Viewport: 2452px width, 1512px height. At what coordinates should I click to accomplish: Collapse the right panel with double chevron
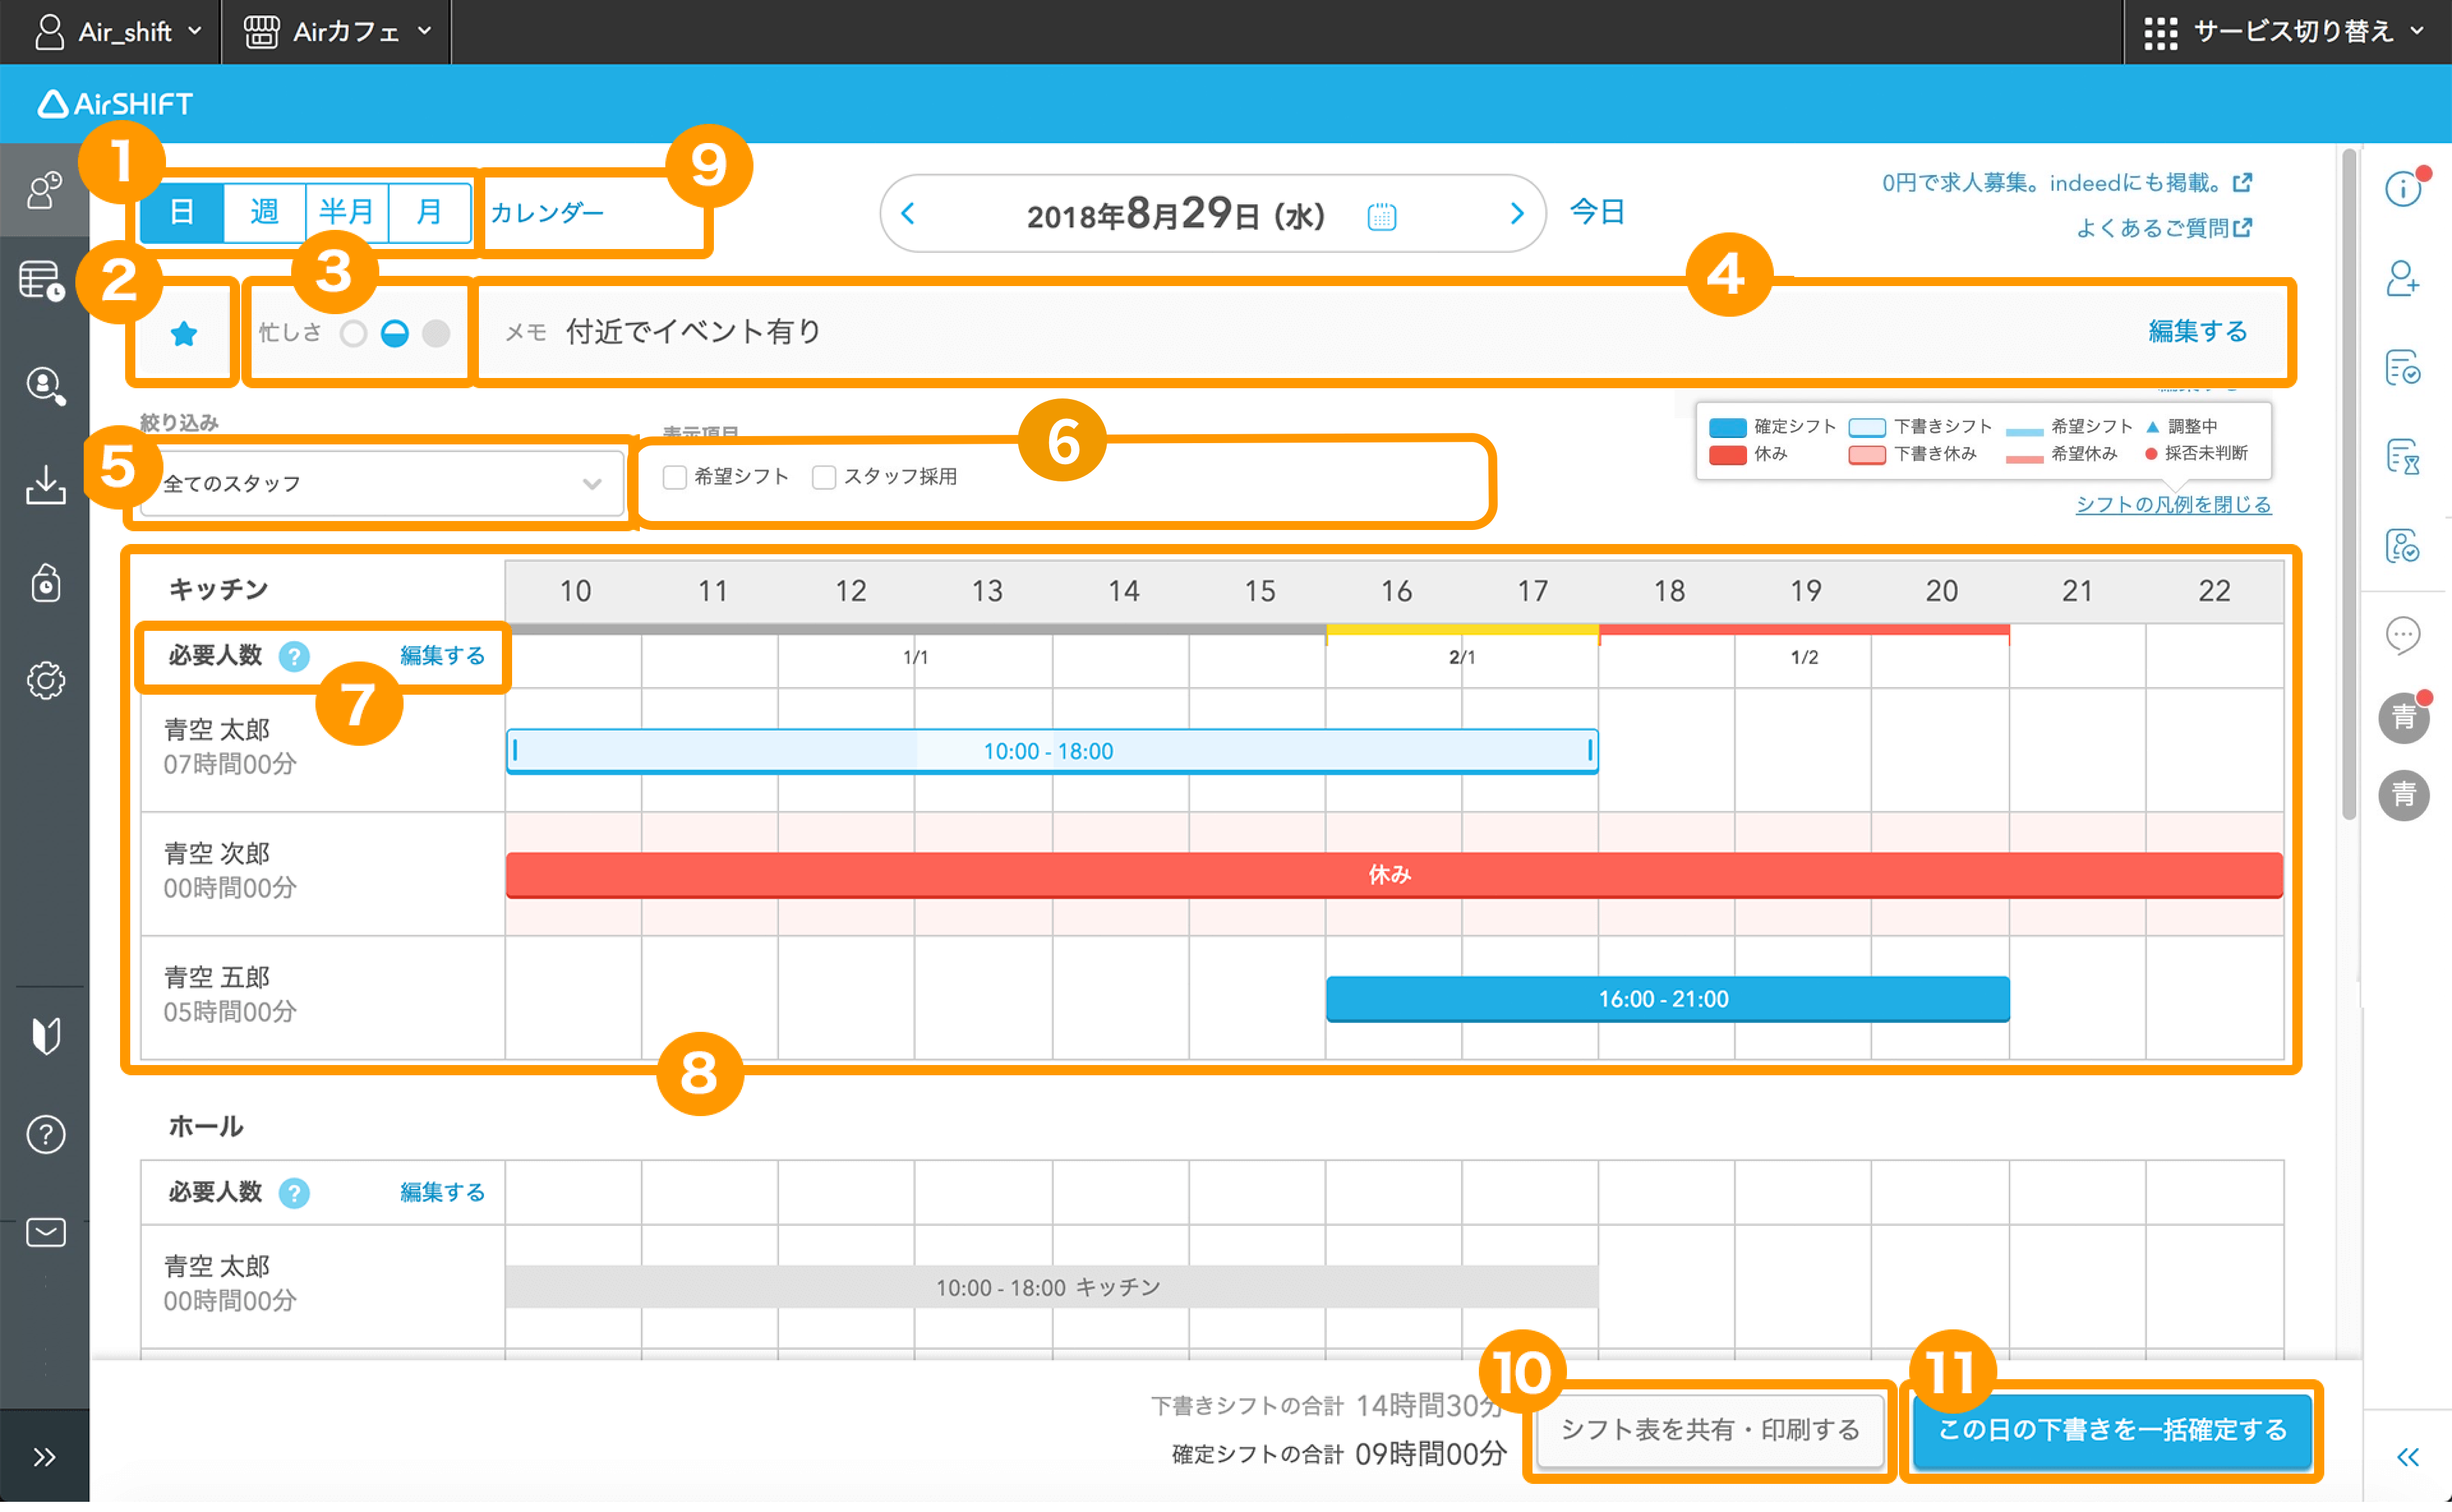(2408, 1458)
